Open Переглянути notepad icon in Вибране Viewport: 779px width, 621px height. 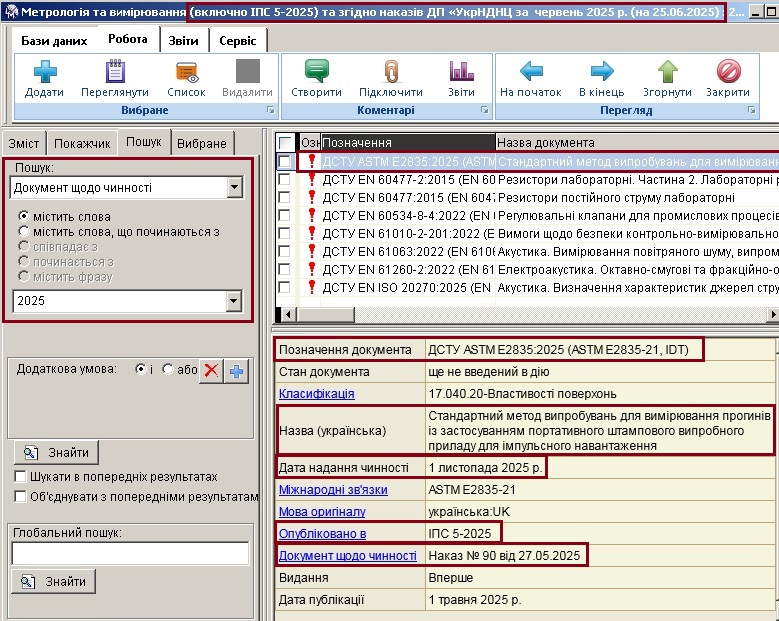(x=115, y=72)
